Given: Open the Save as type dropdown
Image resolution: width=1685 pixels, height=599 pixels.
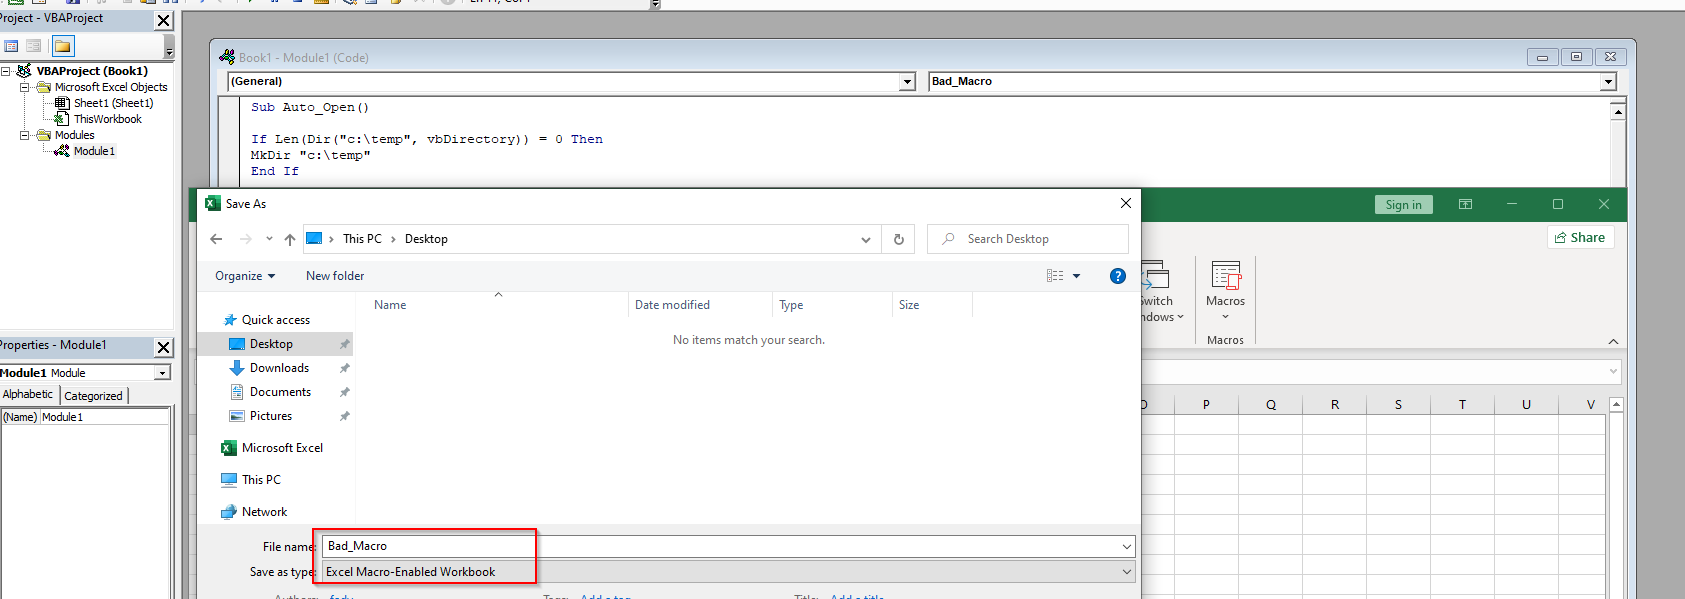Looking at the screenshot, I should click(1126, 572).
